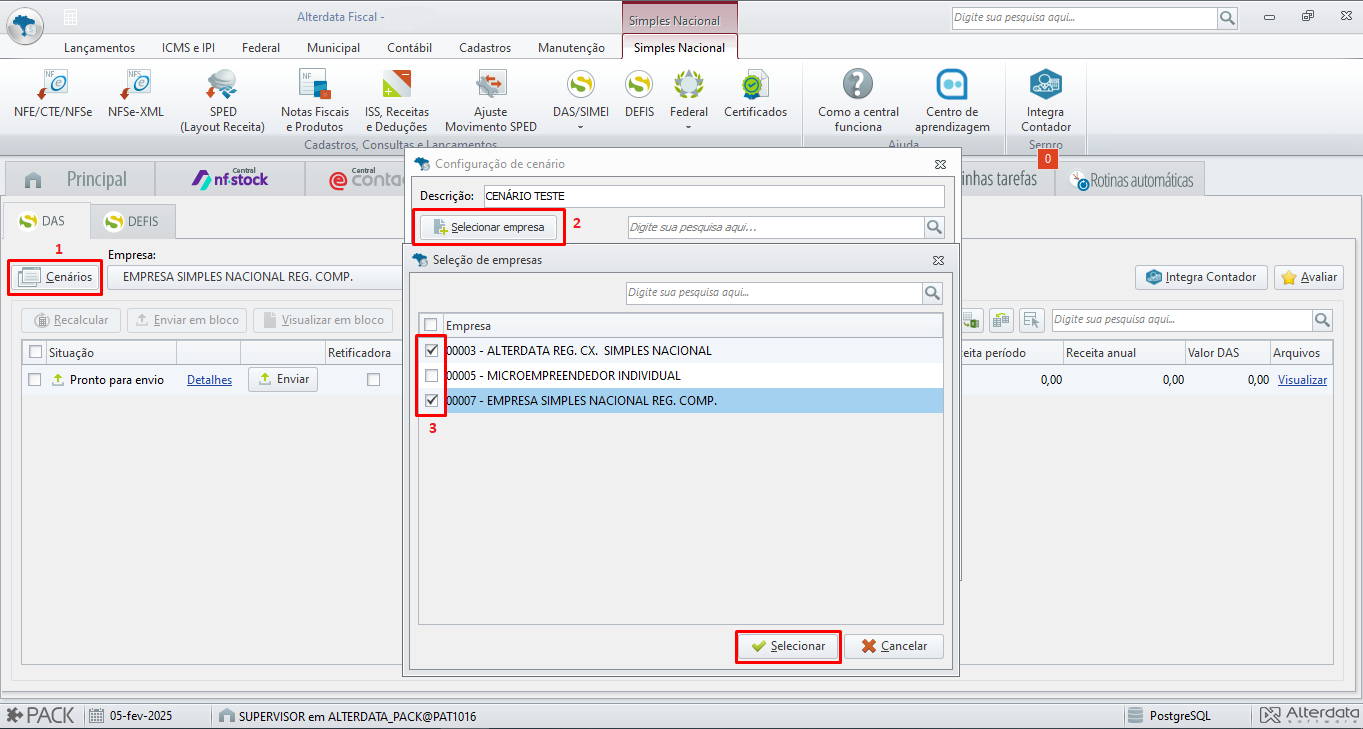The height and width of the screenshot is (729, 1363).
Task: Open the Alterdata application menu orb
Action: pyautogui.click(x=25, y=24)
